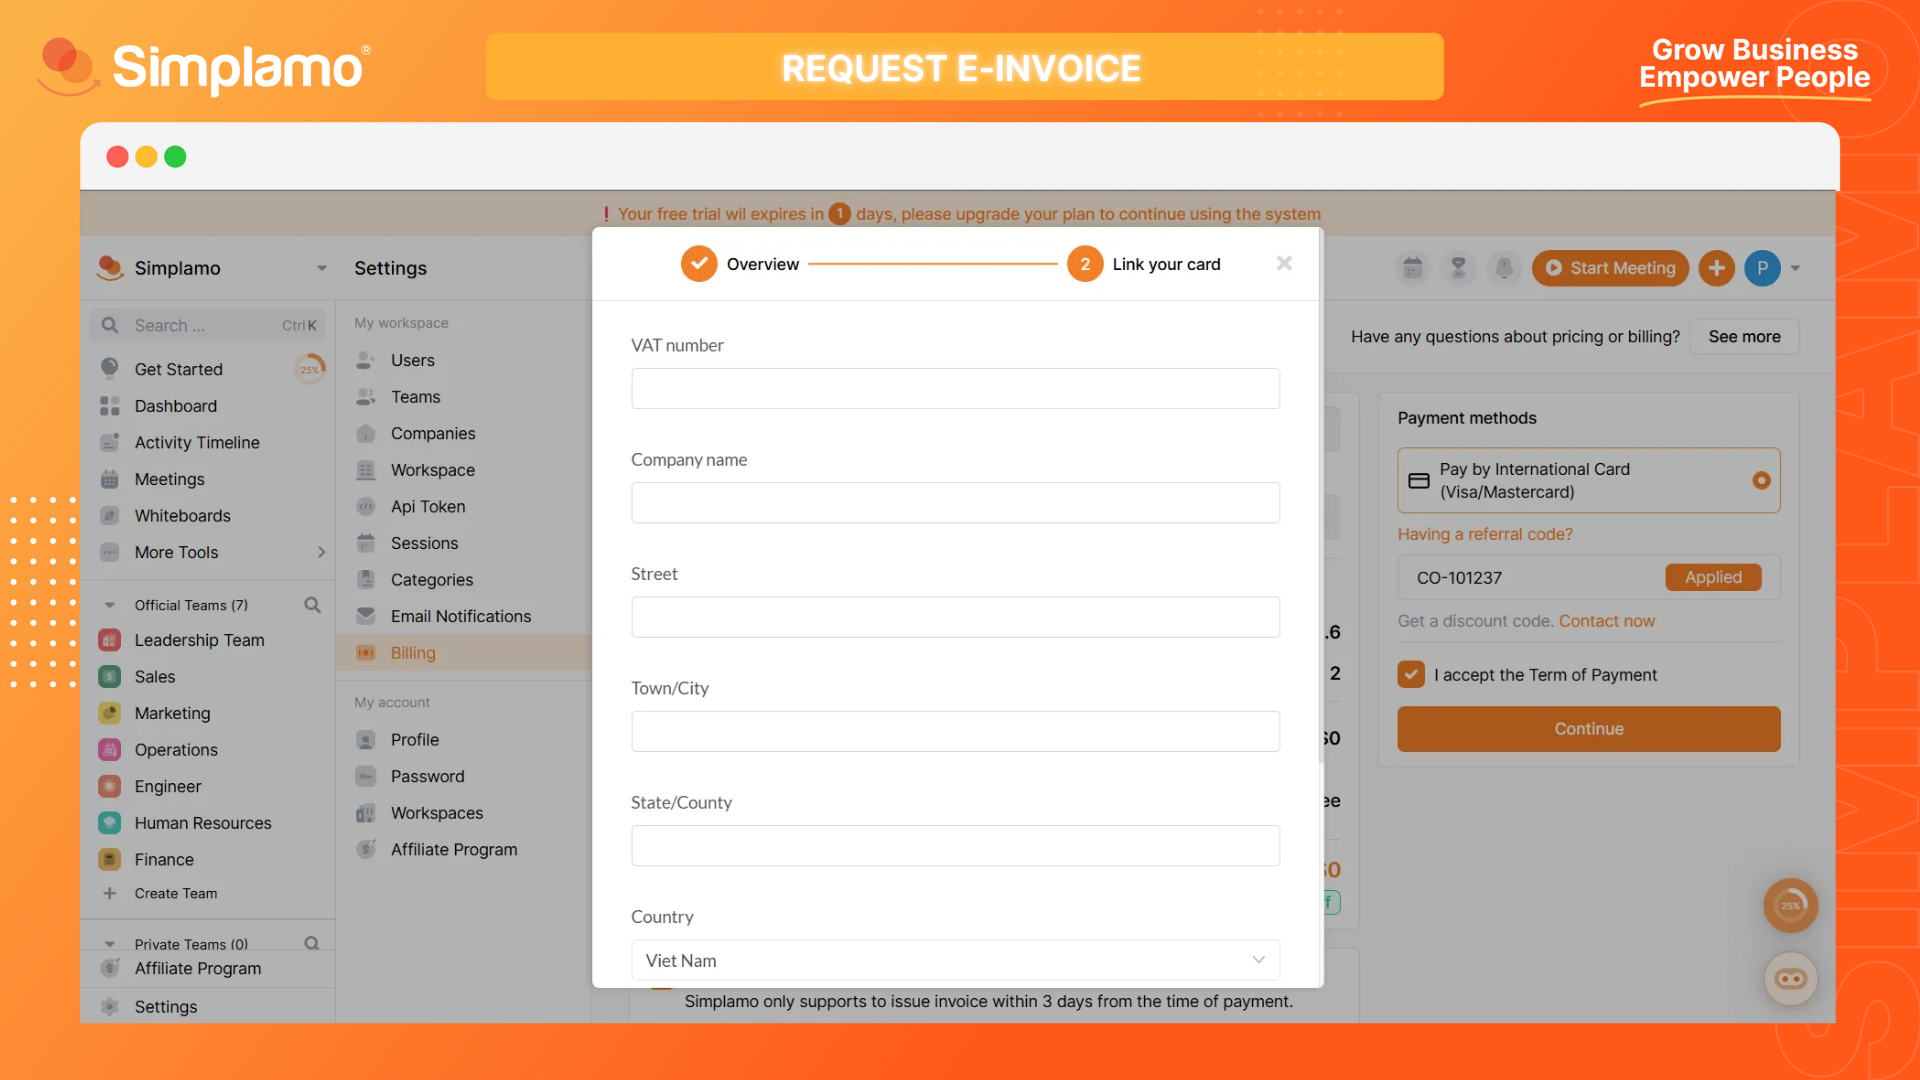Click the calendar icon in top bar
The width and height of the screenshot is (1920, 1080).
[1412, 268]
